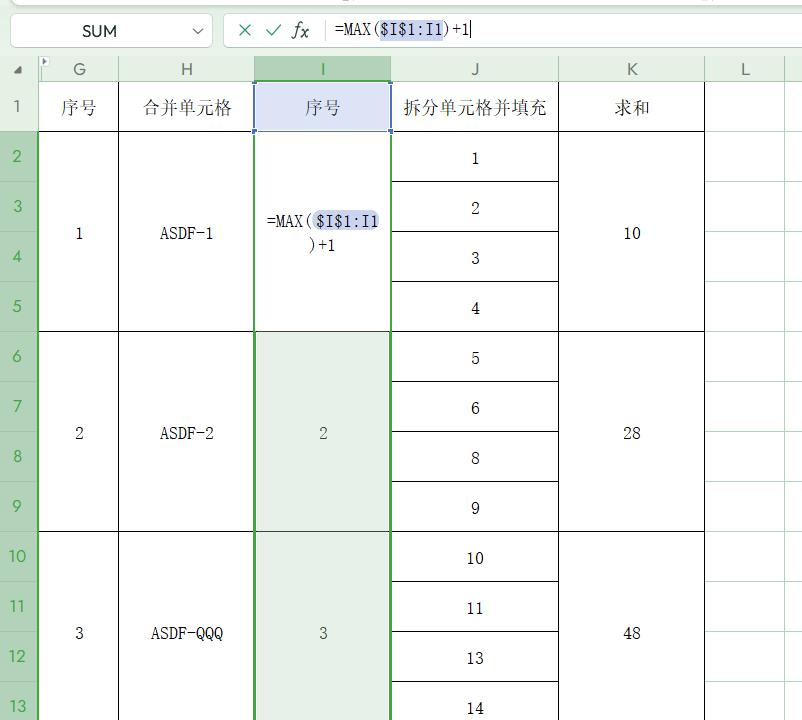802x720 pixels.
Task: Select merged cell in column I showing 3
Action: pos(323,626)
